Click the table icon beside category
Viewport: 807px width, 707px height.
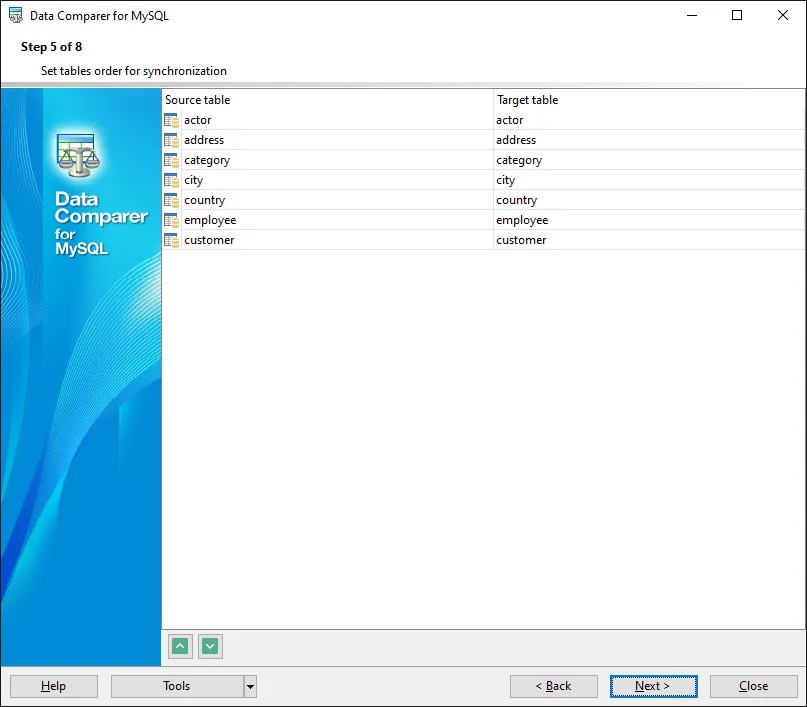pyautogui.click(x=171, y=160)
